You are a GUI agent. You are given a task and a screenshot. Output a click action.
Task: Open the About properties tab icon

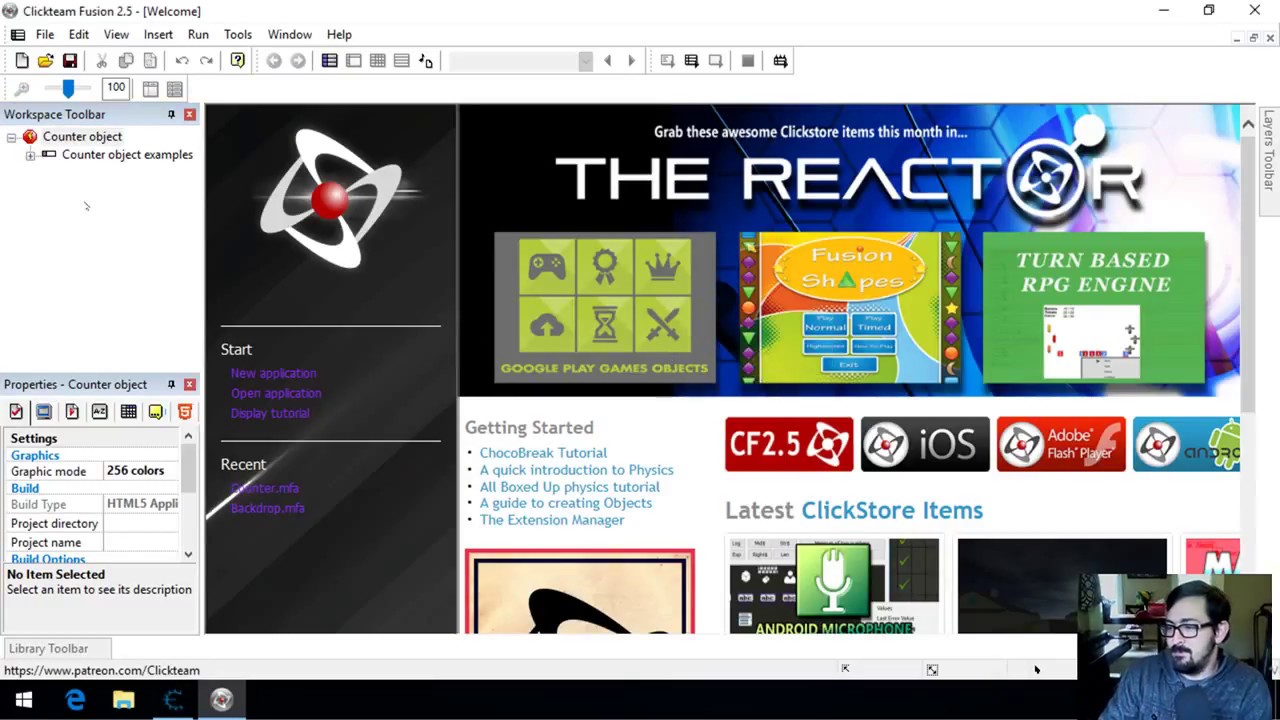point(156,412)
